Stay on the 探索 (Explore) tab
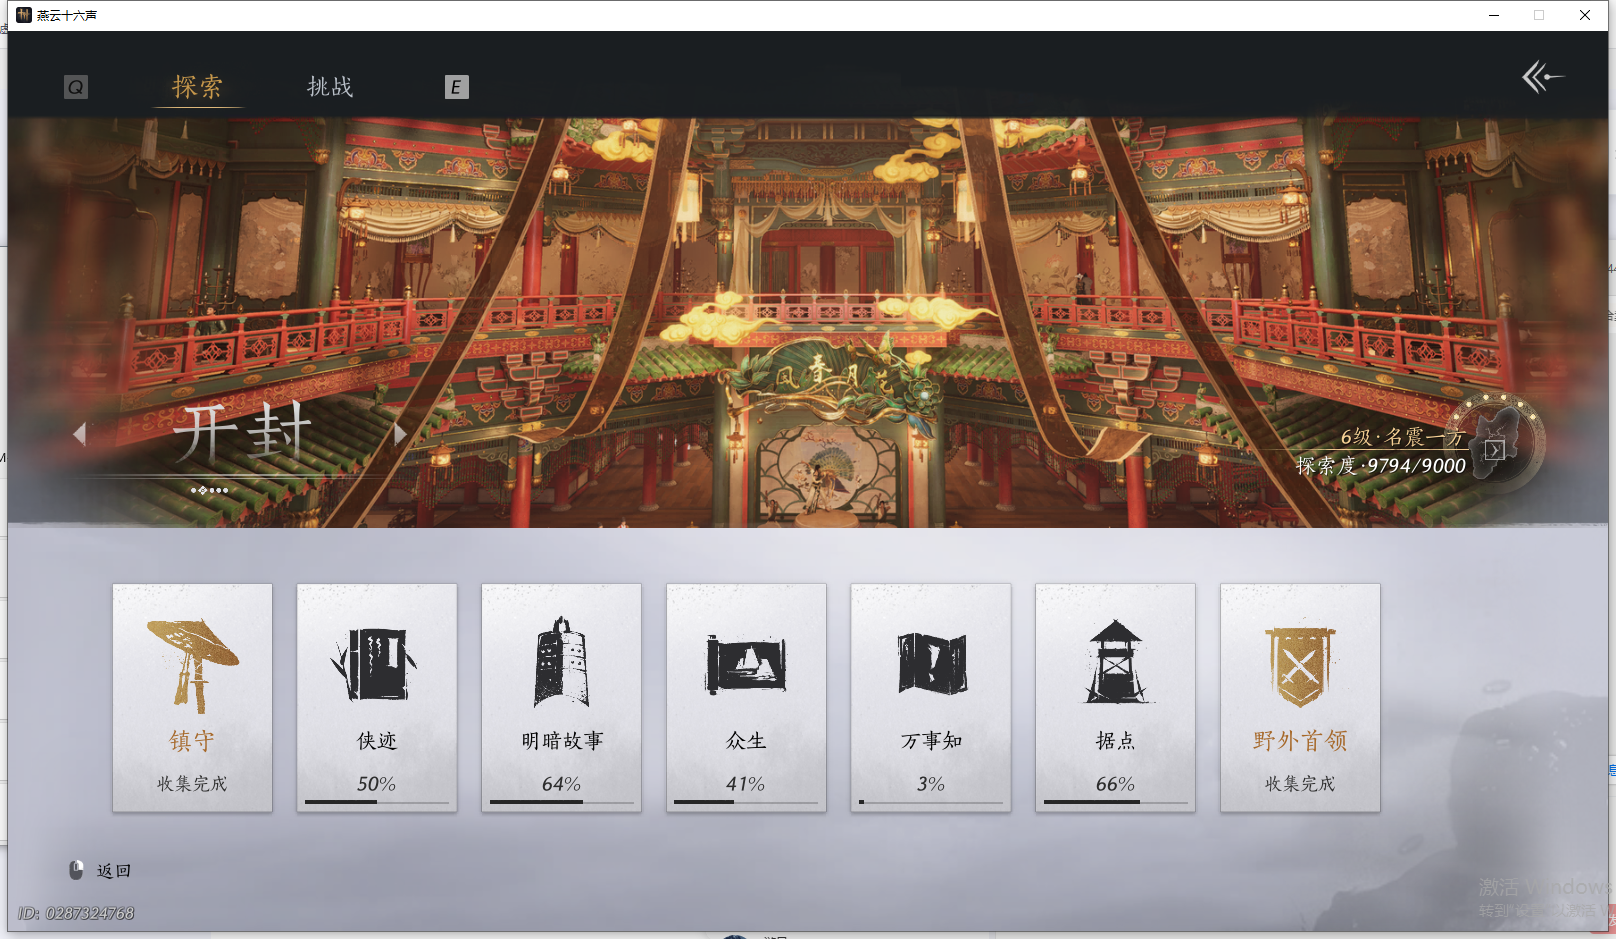 pyautogui.click(x=198, y=87)
